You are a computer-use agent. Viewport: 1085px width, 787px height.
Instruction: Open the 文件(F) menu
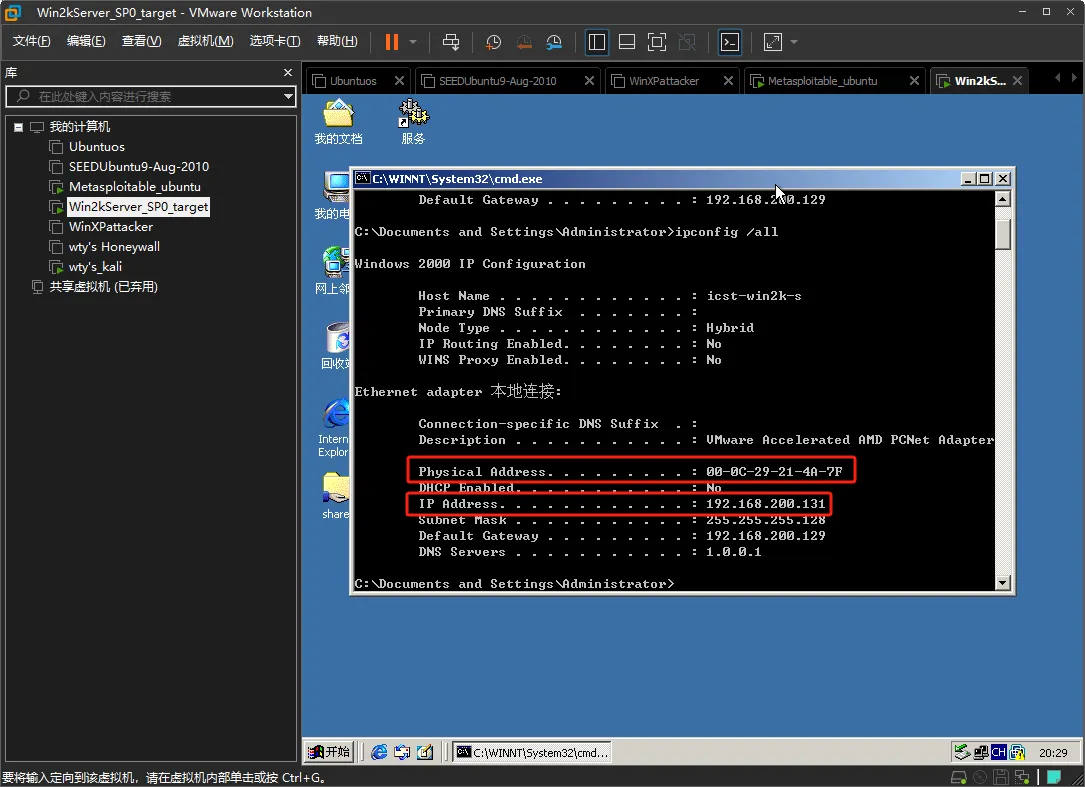coord(31,41)
